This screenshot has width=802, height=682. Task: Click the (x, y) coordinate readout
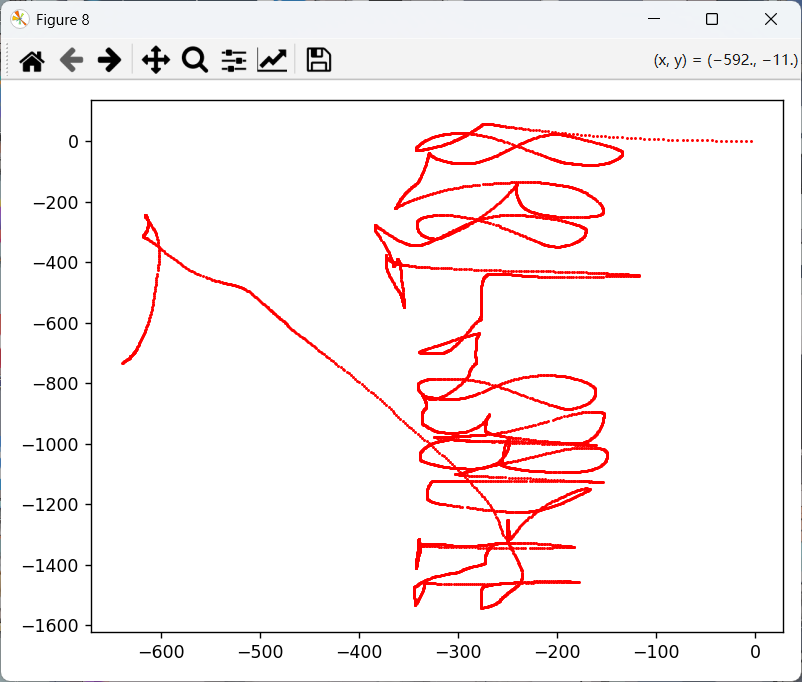tap(724, 61)
